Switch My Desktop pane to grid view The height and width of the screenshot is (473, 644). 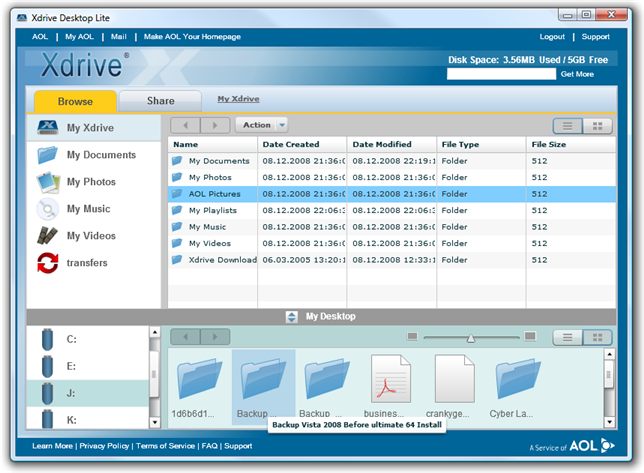pyautogui.click(x=597, y=338)
